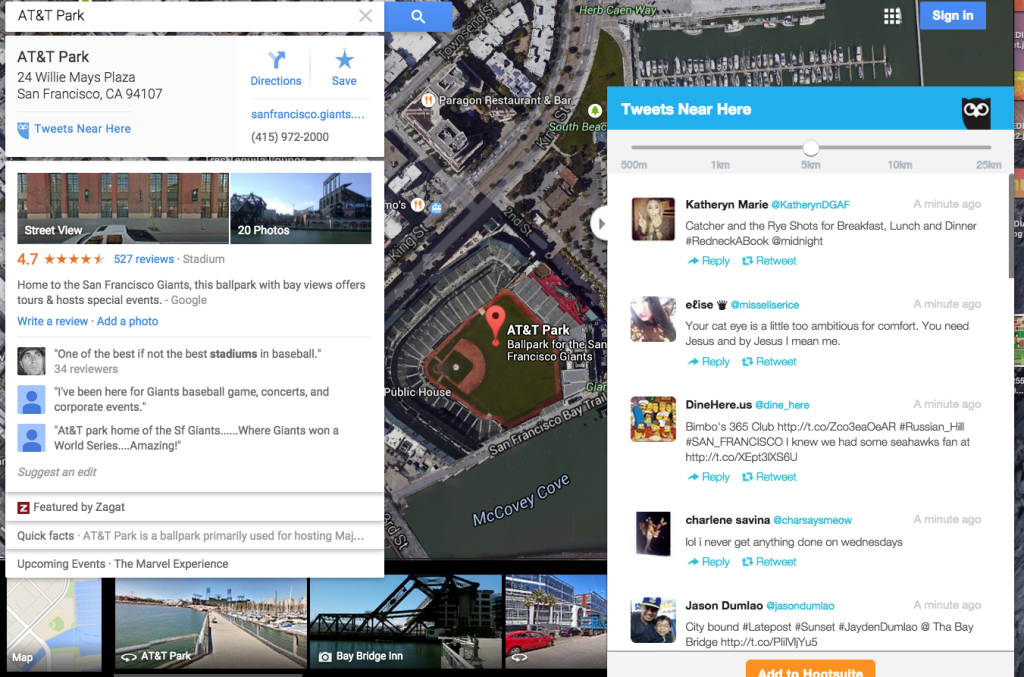Reply to charlene savina's tweet

tap(709, 562)
